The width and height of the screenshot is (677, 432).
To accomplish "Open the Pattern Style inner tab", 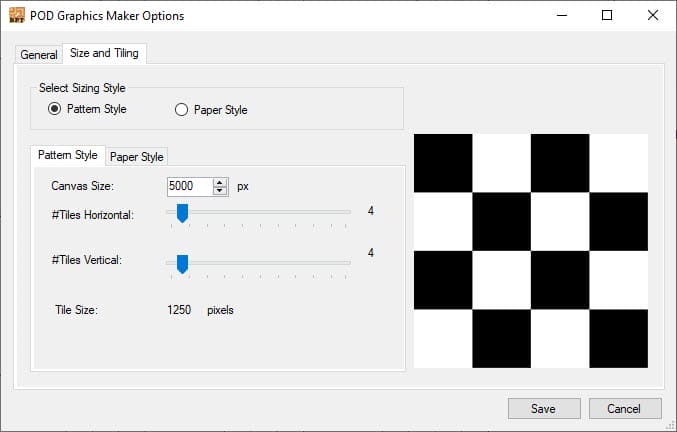I will 67,155.
